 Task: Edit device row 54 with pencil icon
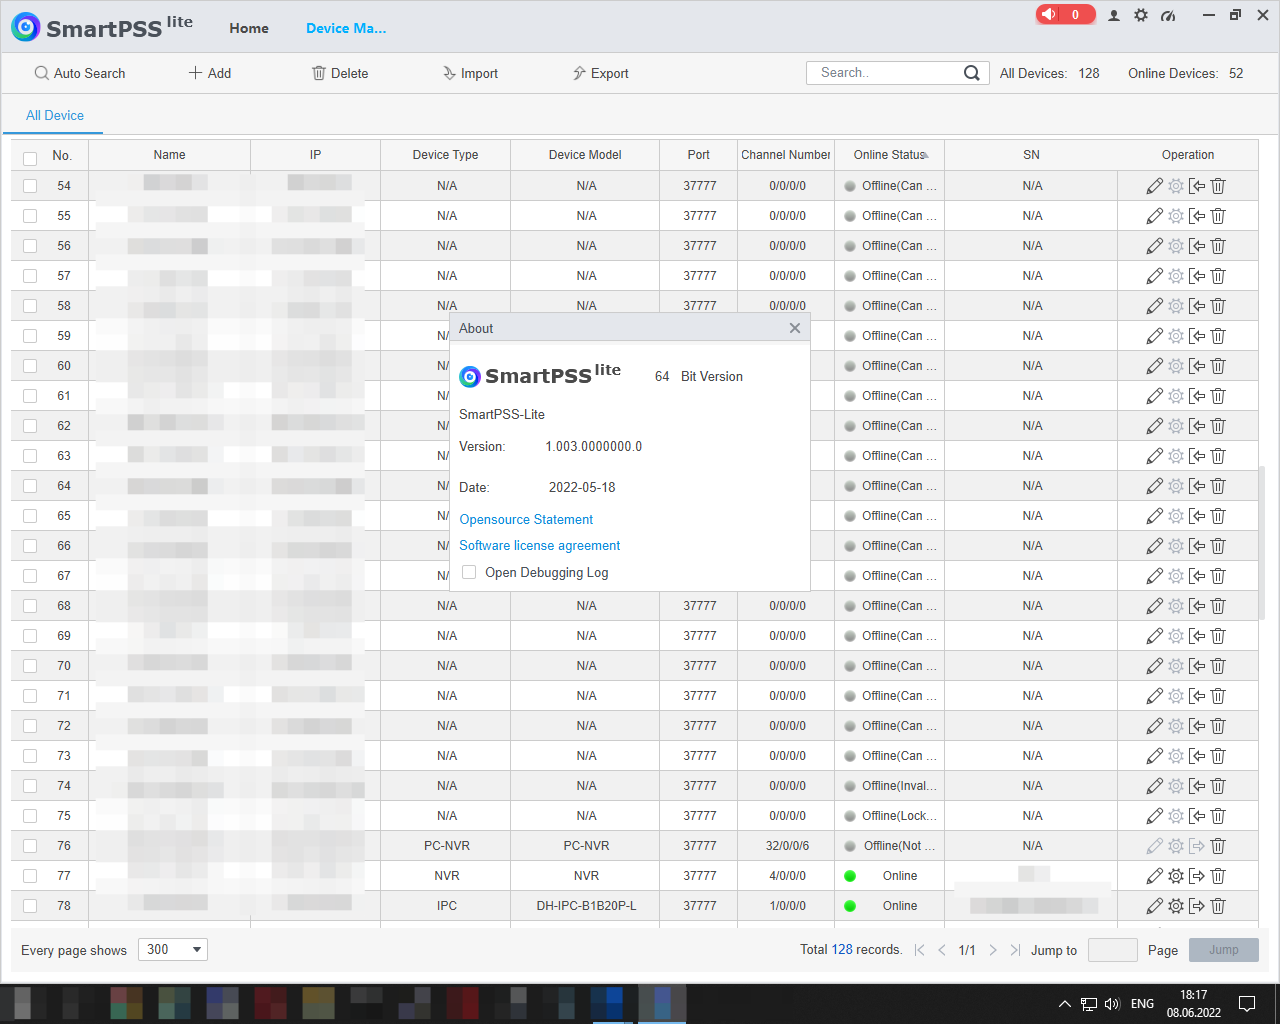point(1154,186)
